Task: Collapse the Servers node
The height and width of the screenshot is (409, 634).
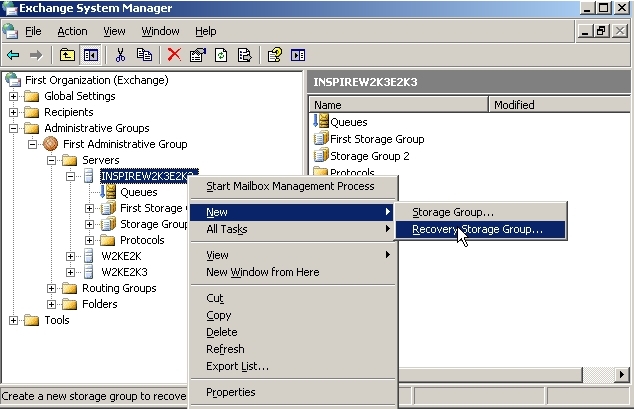Action: (51, 160)
